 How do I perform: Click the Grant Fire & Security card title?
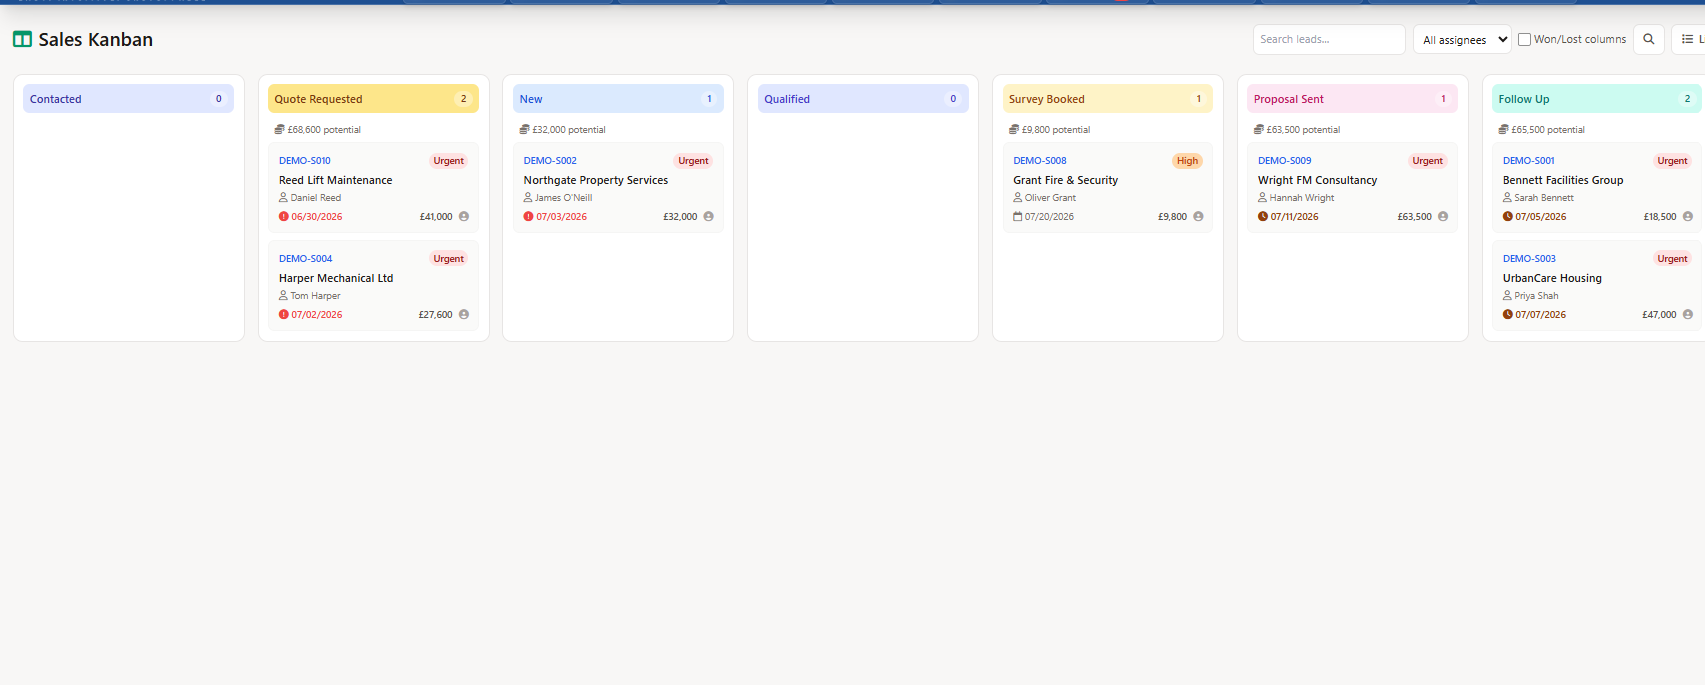(1066, 180)
